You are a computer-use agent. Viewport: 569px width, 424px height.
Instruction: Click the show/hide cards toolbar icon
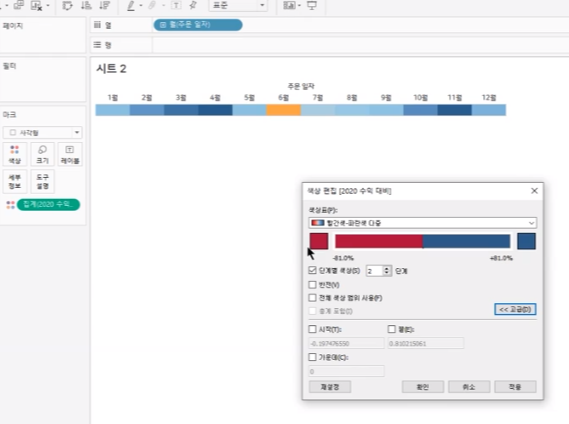pos(289,5)
